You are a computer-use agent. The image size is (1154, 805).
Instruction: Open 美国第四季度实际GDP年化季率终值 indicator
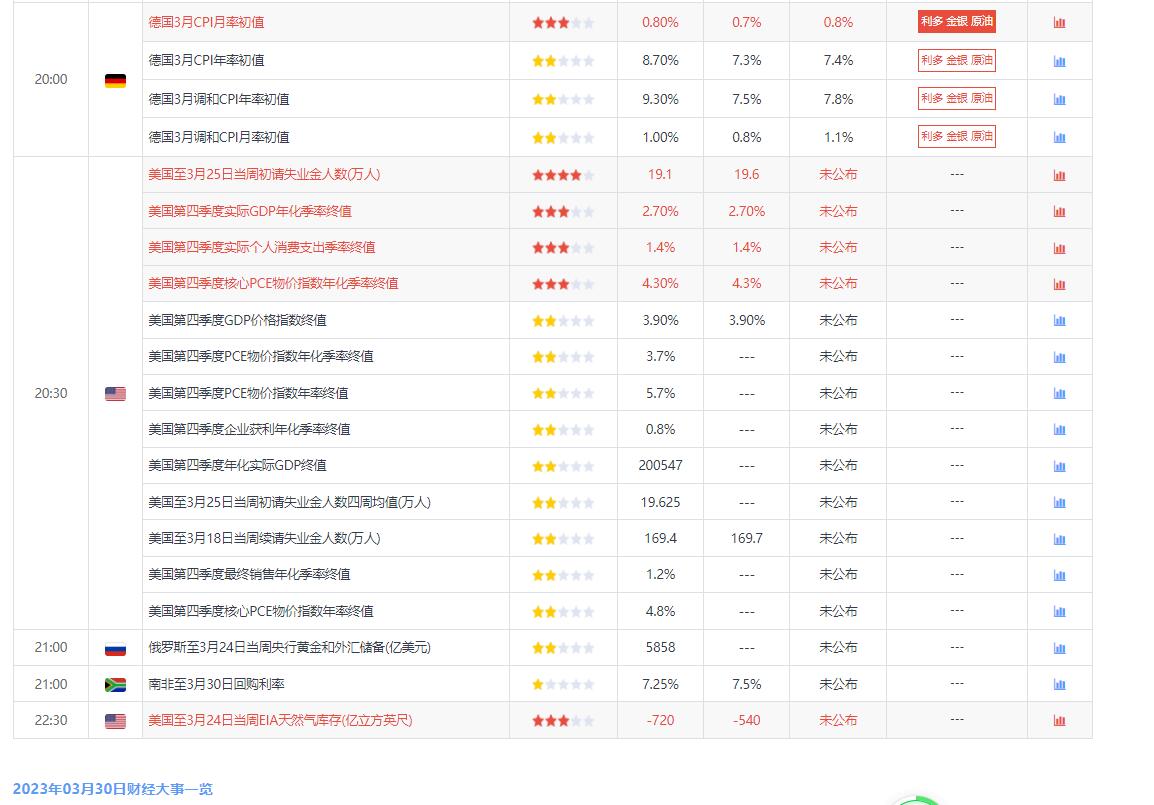point(249,211)
